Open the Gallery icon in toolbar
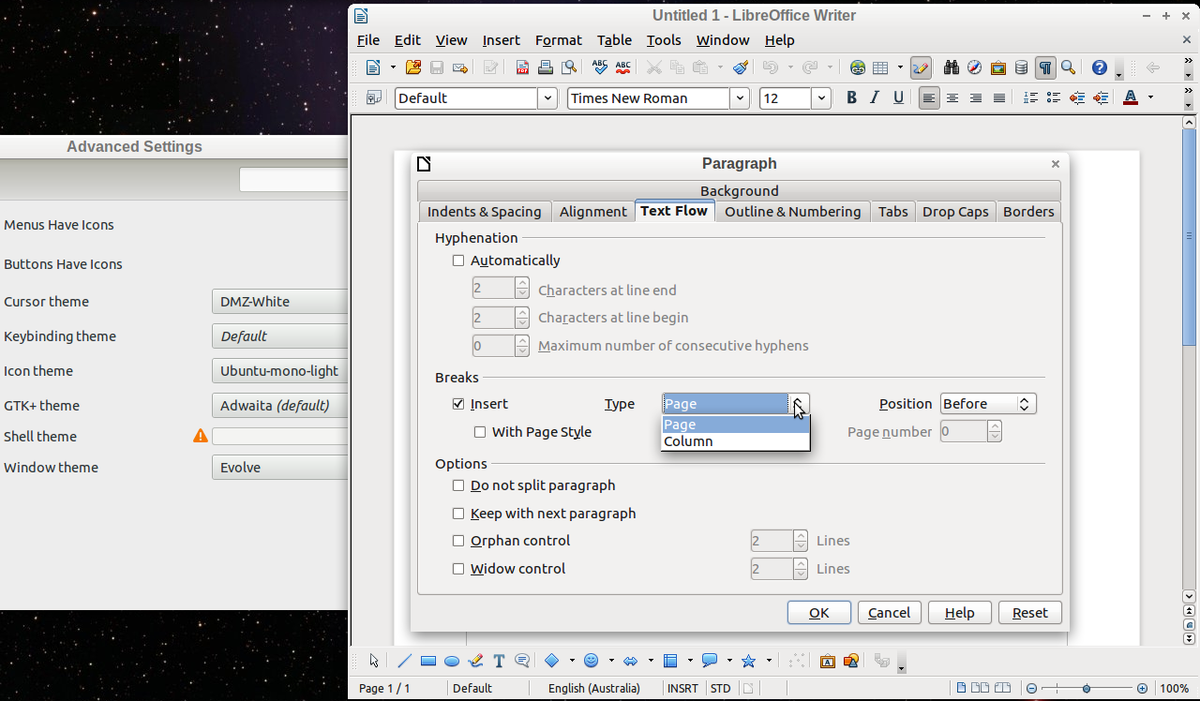 pos(998,68)
